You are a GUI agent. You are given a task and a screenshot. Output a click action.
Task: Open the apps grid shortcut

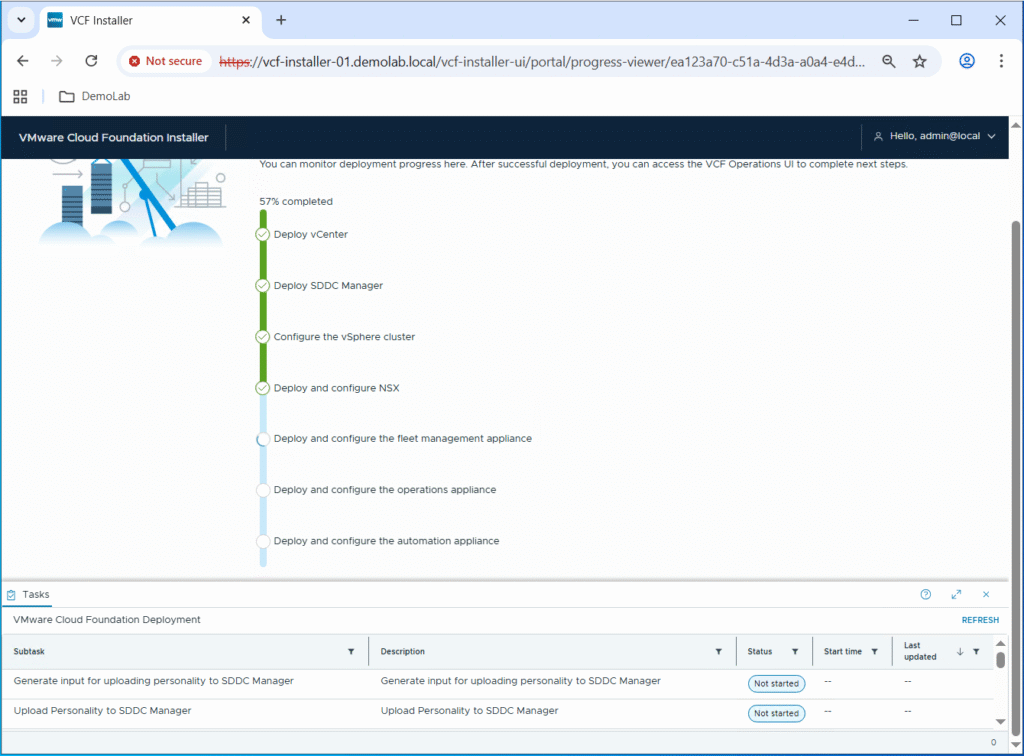[x=20, y=97]
